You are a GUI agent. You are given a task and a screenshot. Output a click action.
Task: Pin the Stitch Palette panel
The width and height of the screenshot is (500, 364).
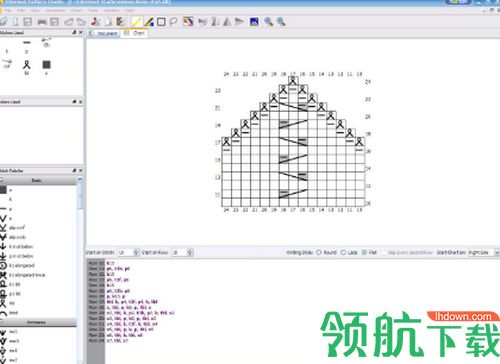74,170
